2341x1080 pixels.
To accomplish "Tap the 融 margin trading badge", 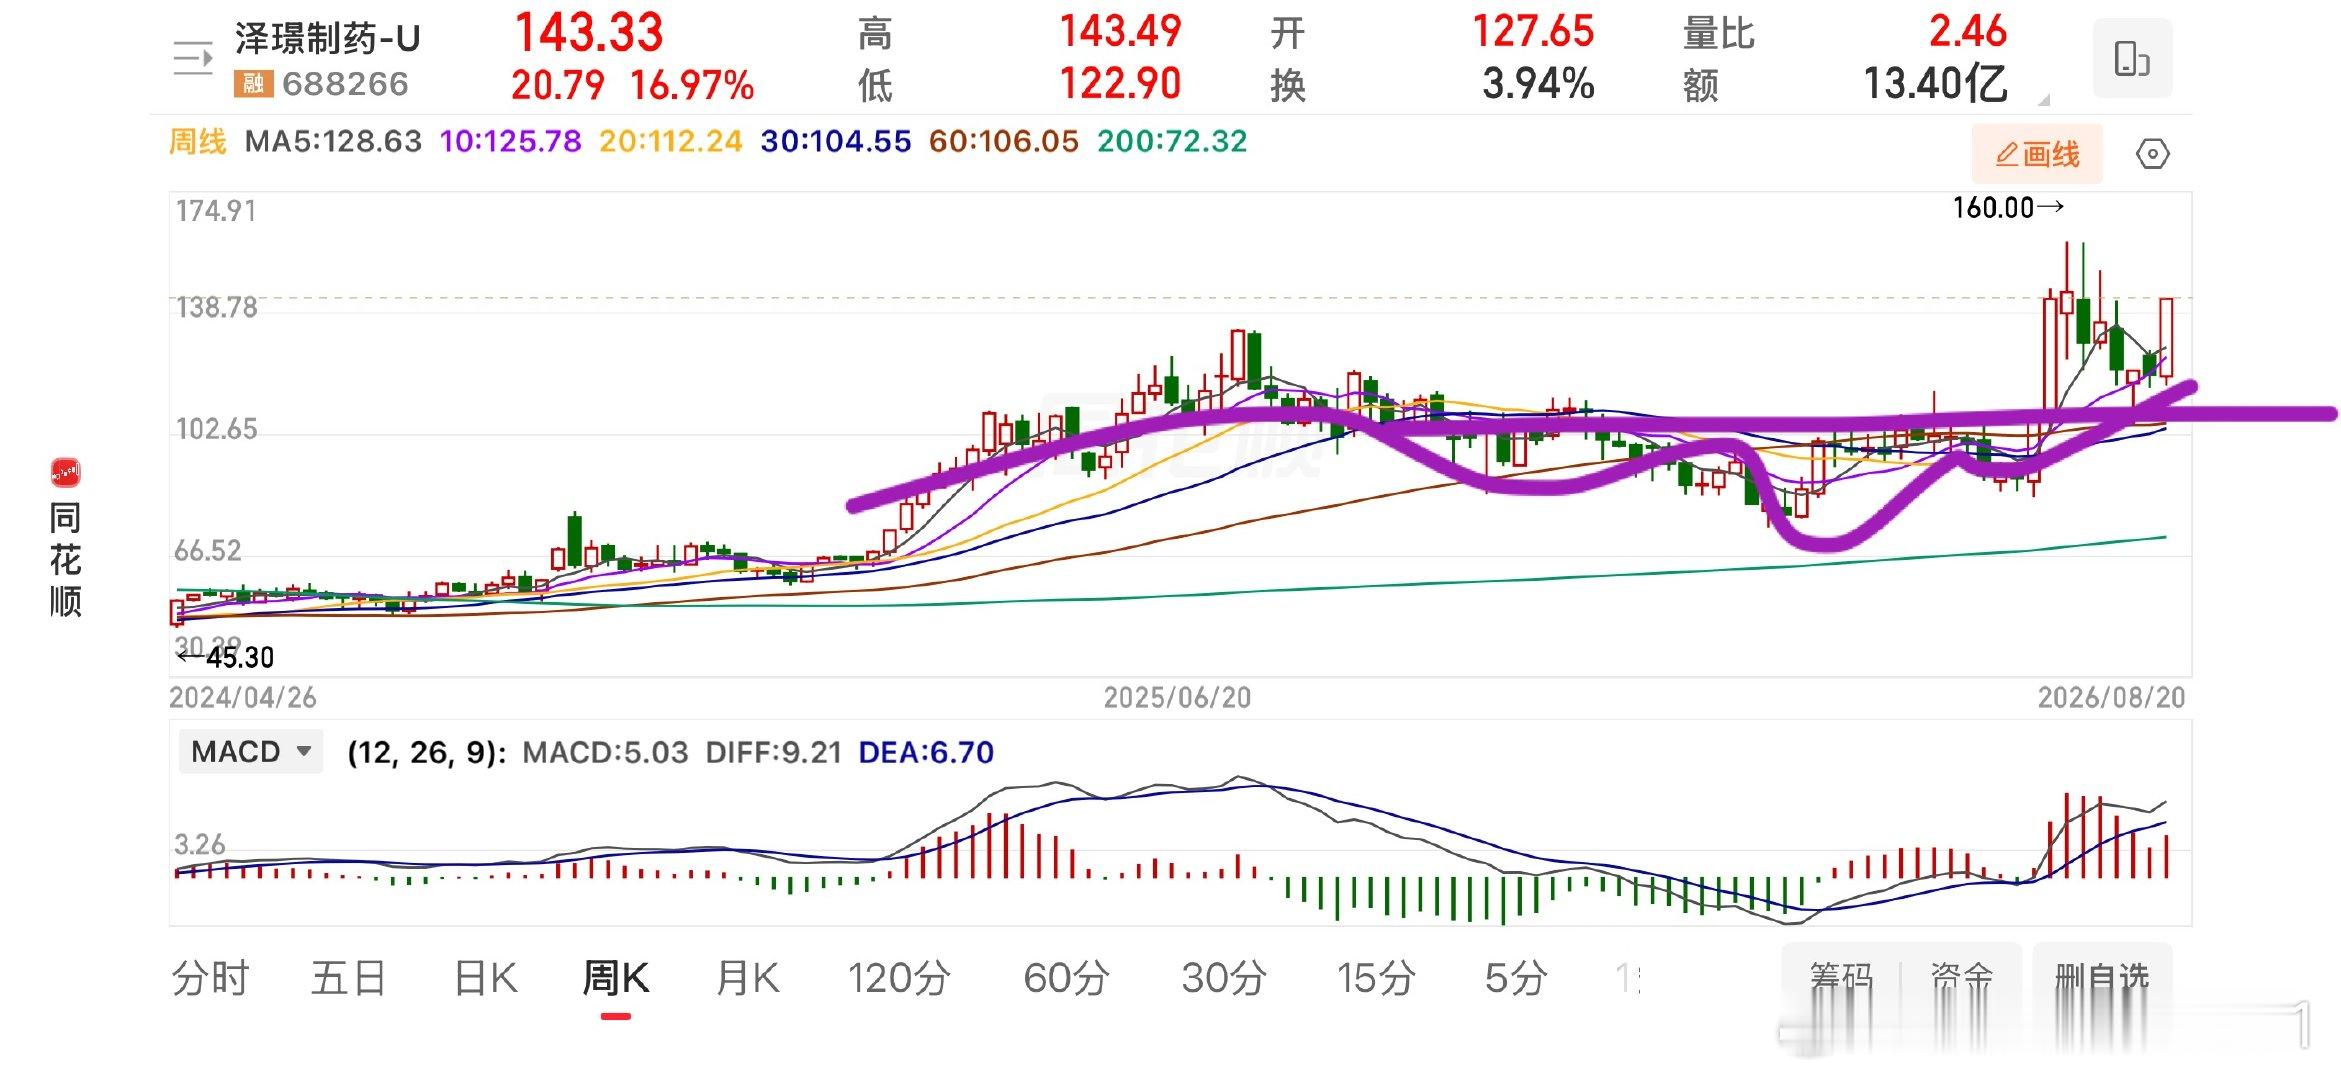I will point(253,84).
